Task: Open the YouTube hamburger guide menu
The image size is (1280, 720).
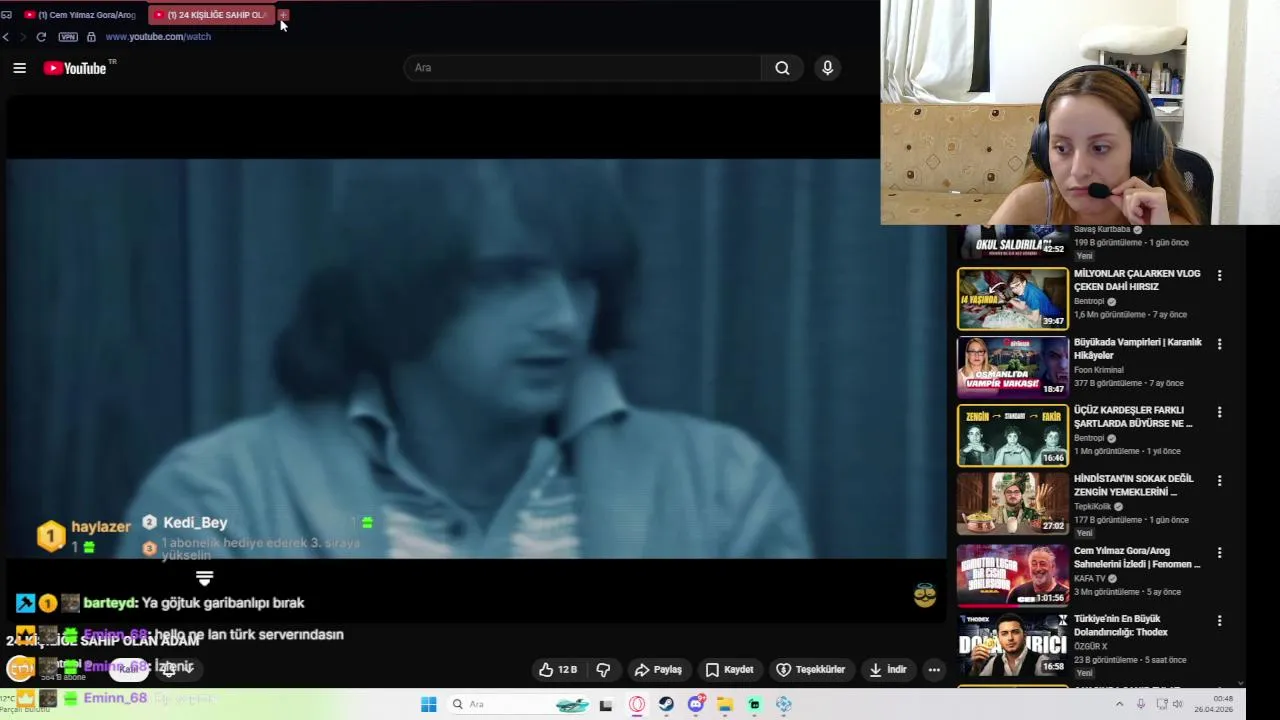Action: [x=19, y=68]
